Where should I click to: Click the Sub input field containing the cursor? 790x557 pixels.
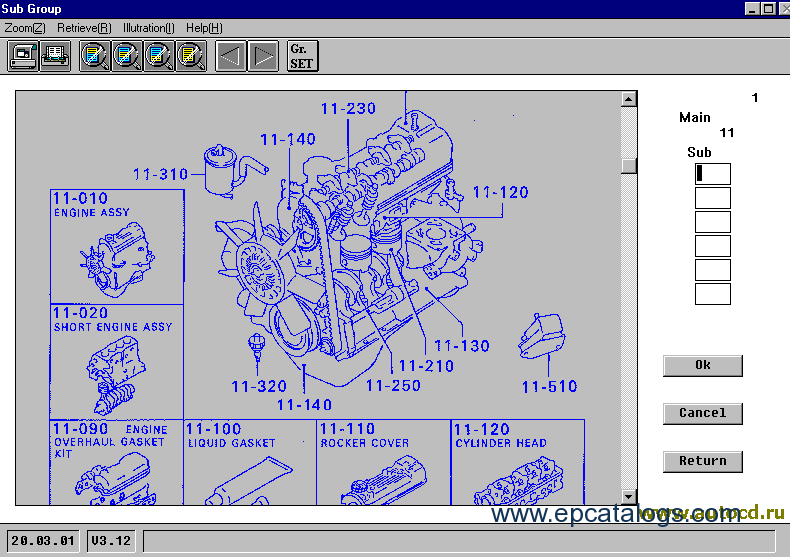[x=712, y=174]
